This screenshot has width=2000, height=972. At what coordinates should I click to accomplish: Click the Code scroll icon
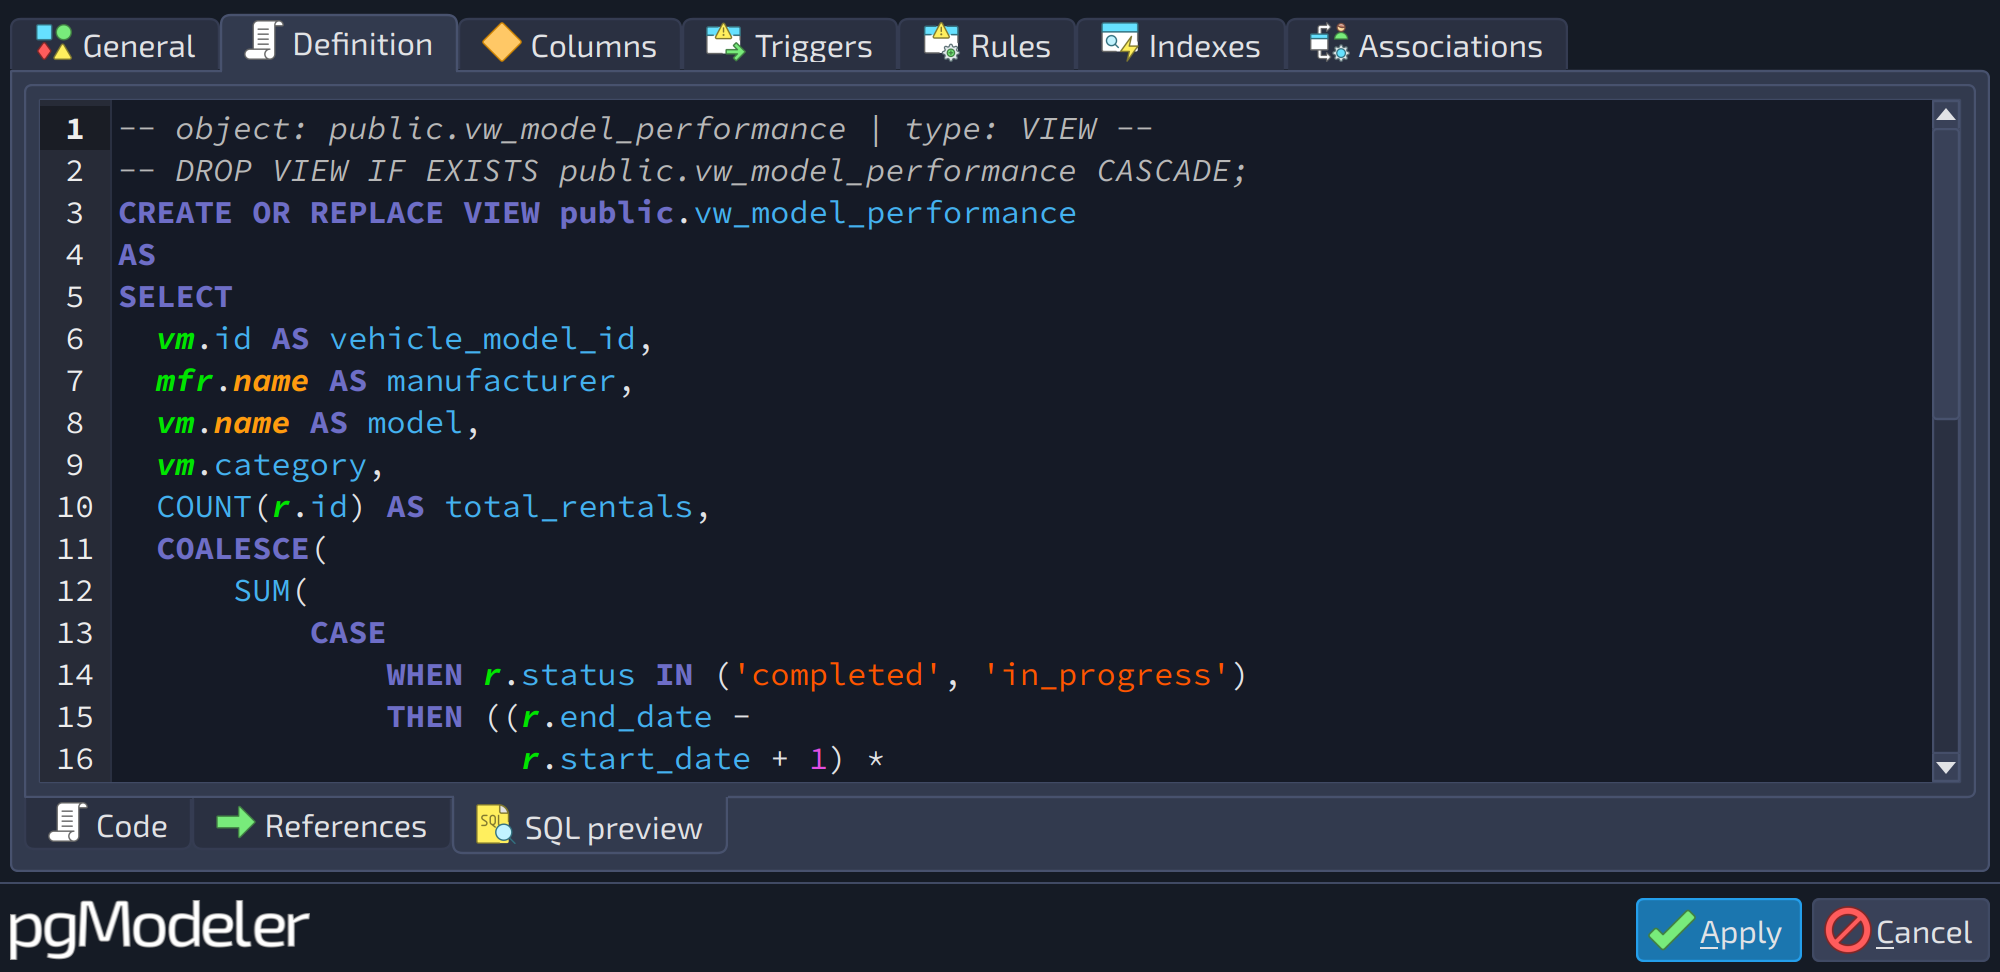(68, 823)
